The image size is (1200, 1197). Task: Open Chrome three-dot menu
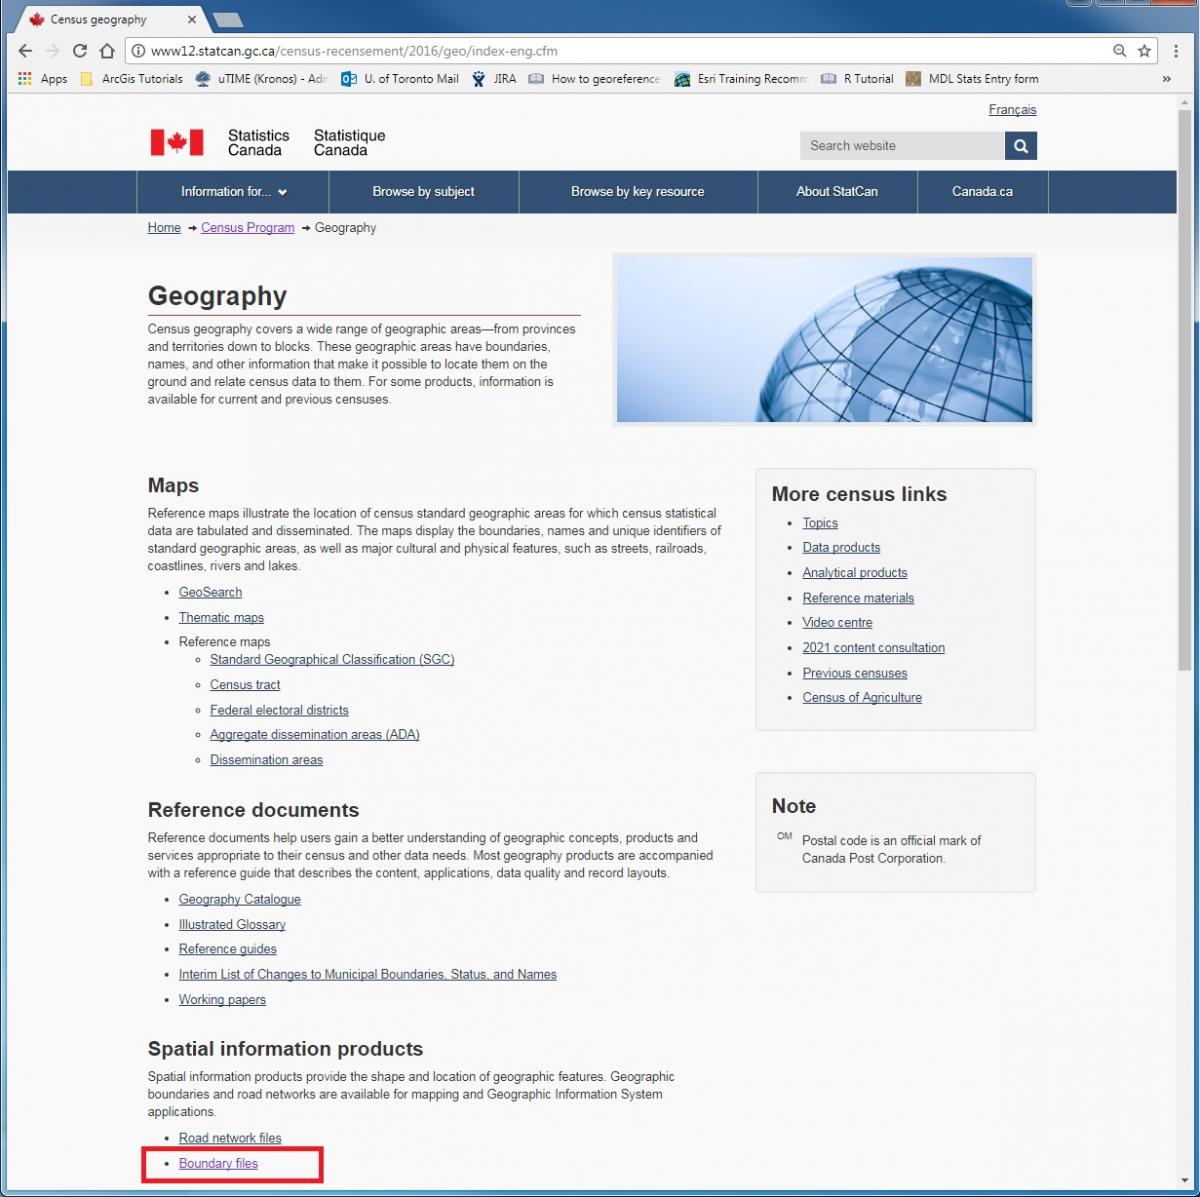[x=1176, y=51]
